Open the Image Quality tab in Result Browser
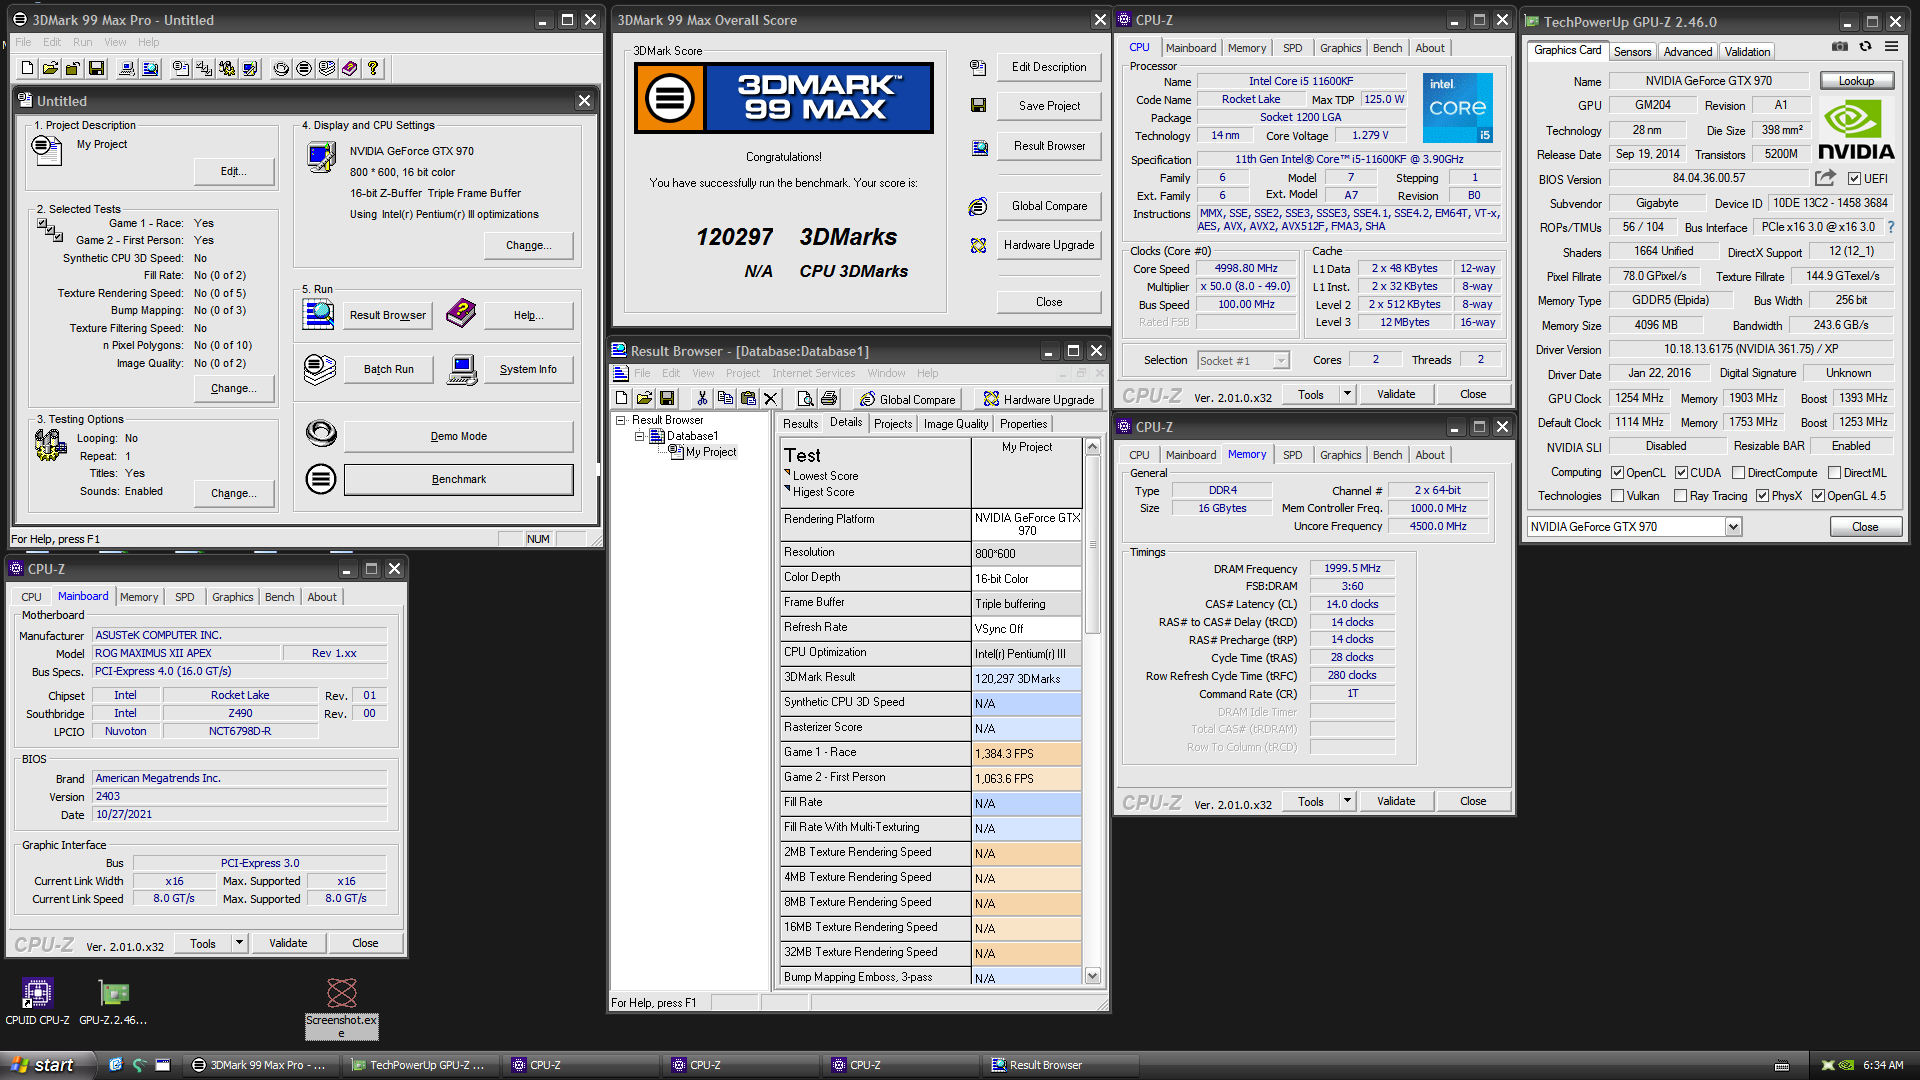The image size is (1920, 1080). point(955,424)
